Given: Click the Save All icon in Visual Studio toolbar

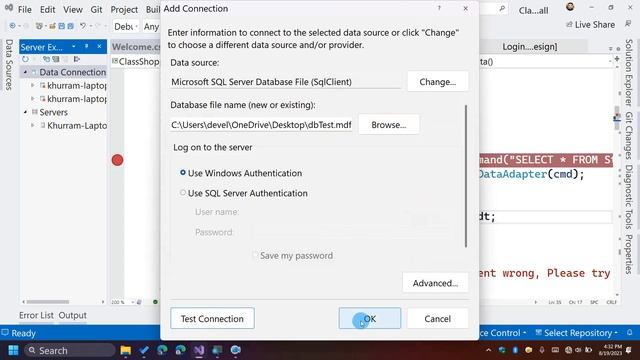Looking at the screenshot, I should click(x=71, y=26).
